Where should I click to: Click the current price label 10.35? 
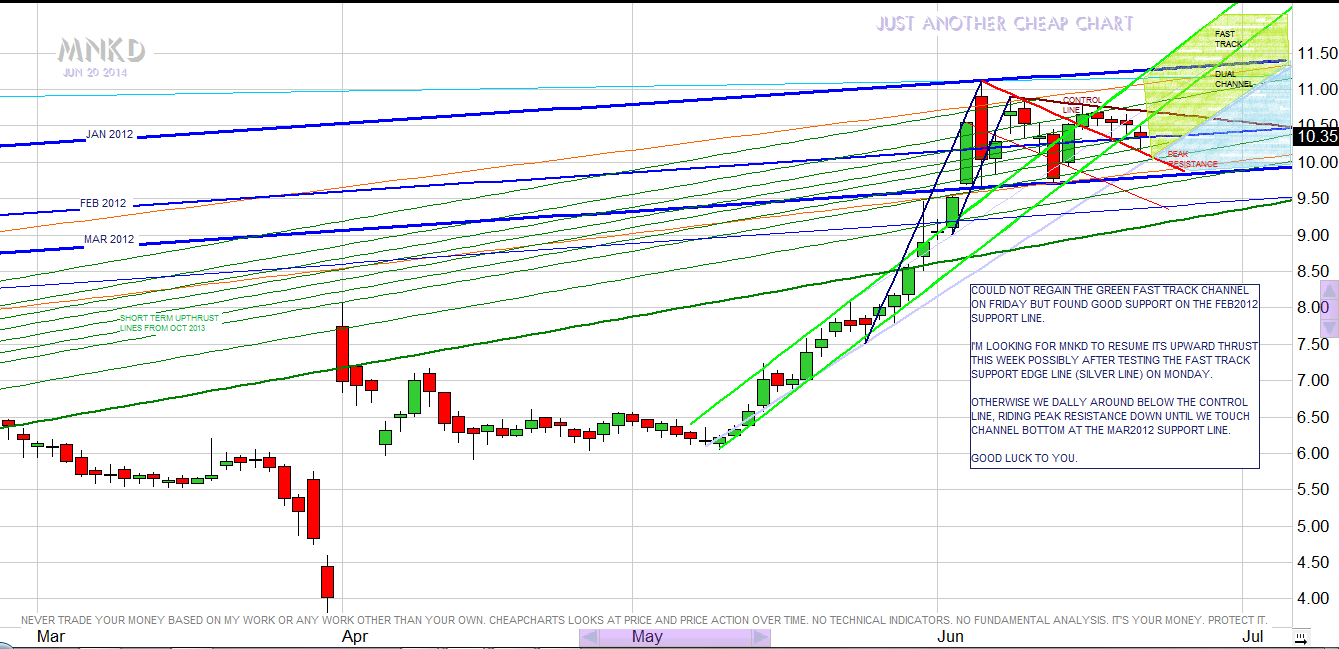[x=1314, y=136]
